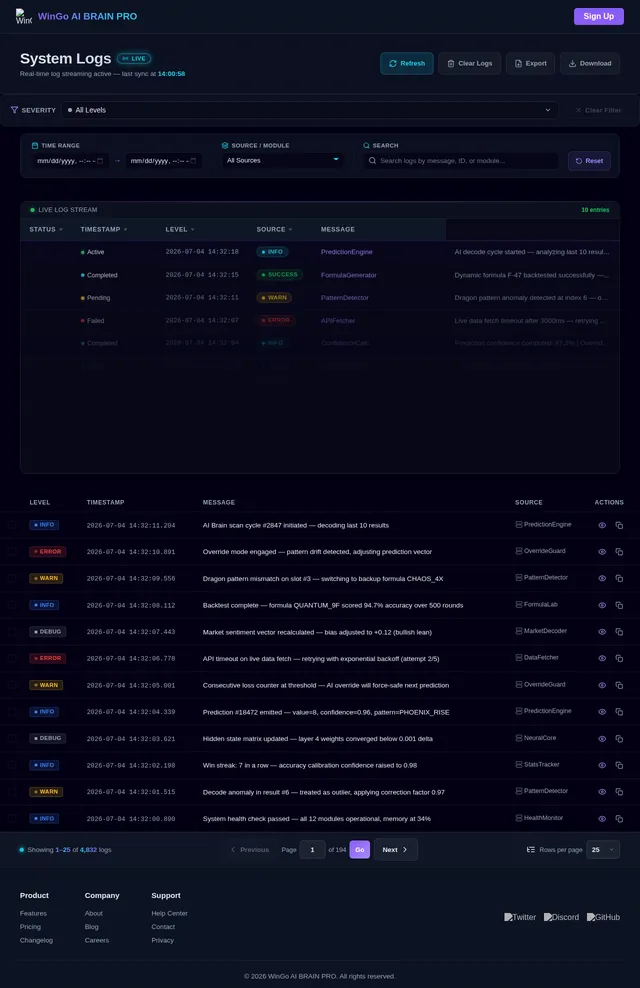This screenshot has height=988, width=640.
Task: Go to Next page of logs
Action: 395,849
